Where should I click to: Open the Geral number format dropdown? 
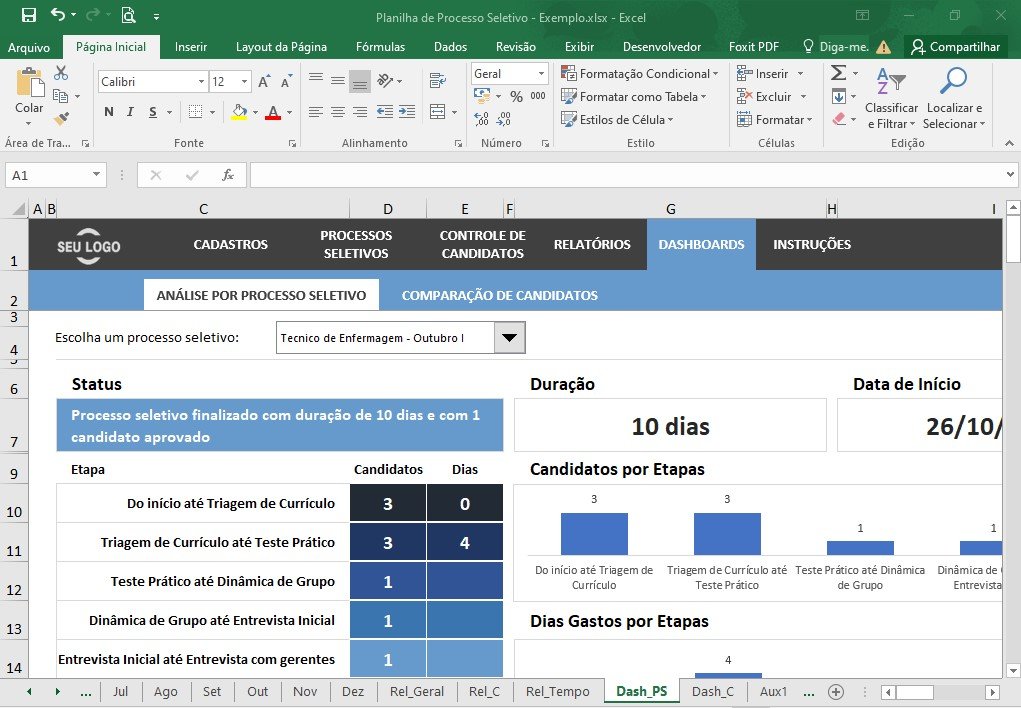pyautogui.click(x=540, y=74)
